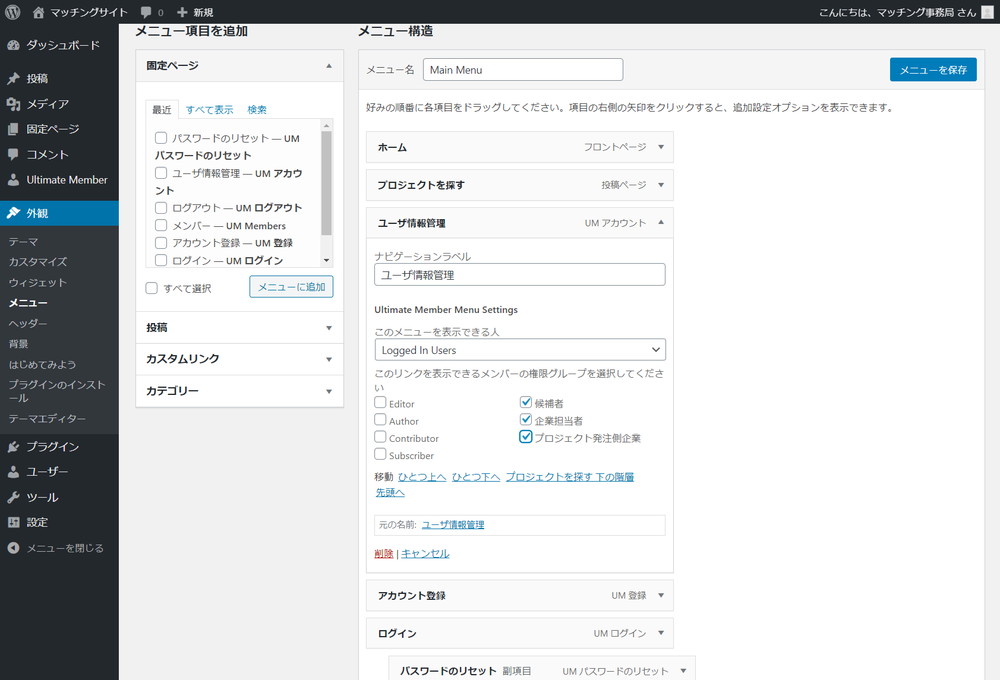Open 設定 icon in sidebar
Image resolution: width=1000 pixels, height=680 pixels.
pos(13,522)
